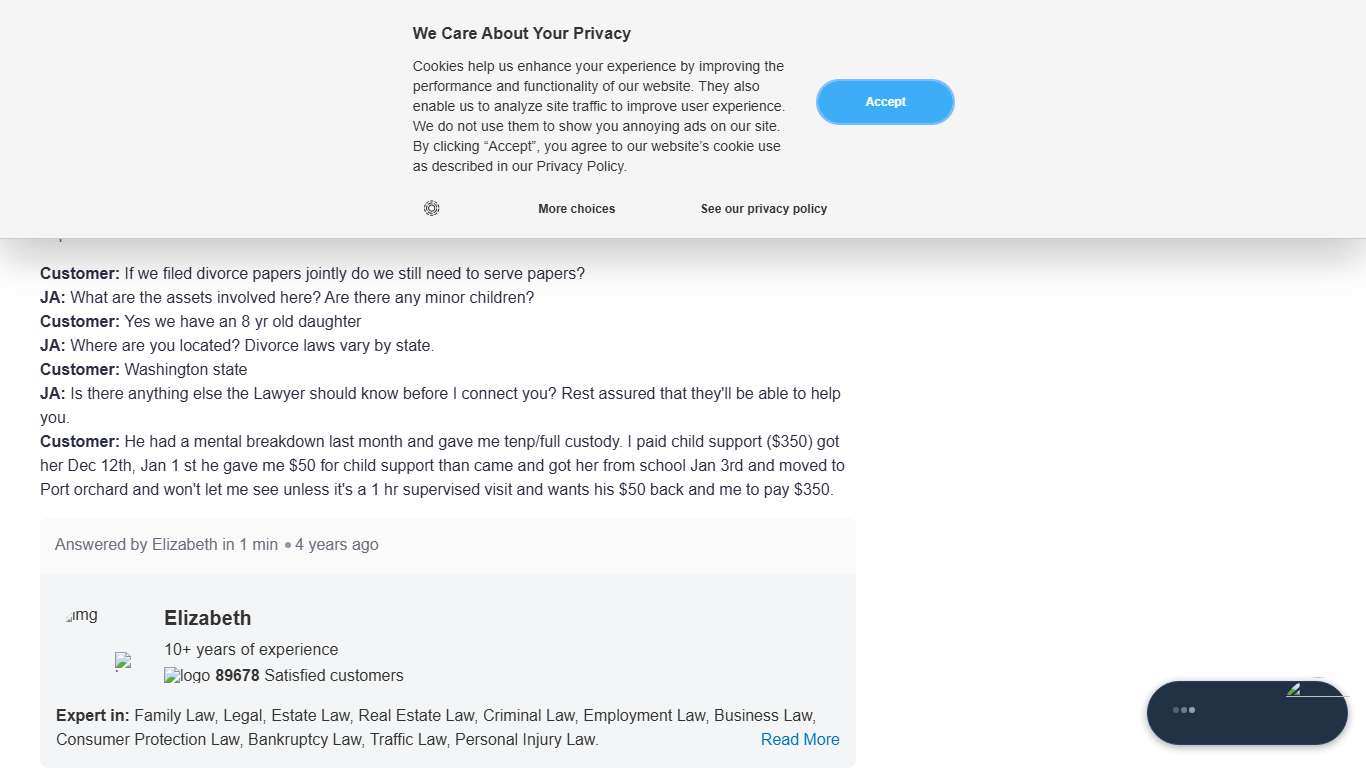The width and height of the screenshot is (1366, 768).
Task: Accept cookies in the privacy banner
Action: click(x=885, y=102)
